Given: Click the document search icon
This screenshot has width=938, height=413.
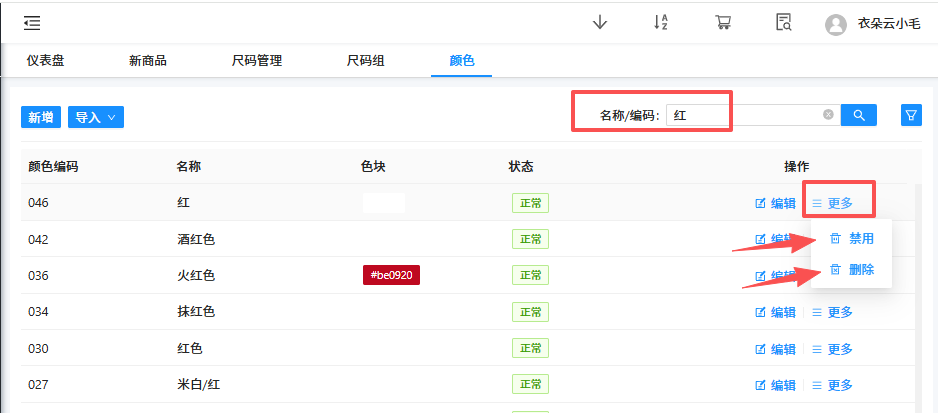Looking at the screenshot, I should (x=784, y=23).
